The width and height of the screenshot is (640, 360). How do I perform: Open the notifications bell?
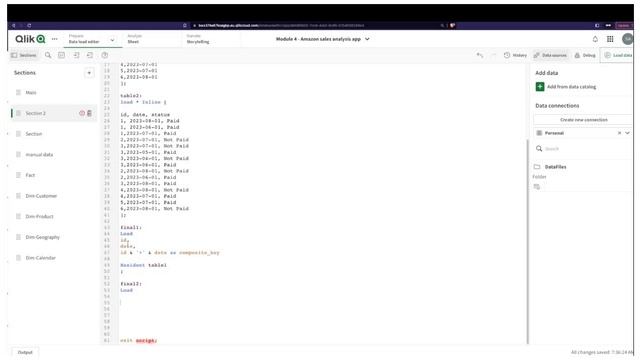coord(595,39)
